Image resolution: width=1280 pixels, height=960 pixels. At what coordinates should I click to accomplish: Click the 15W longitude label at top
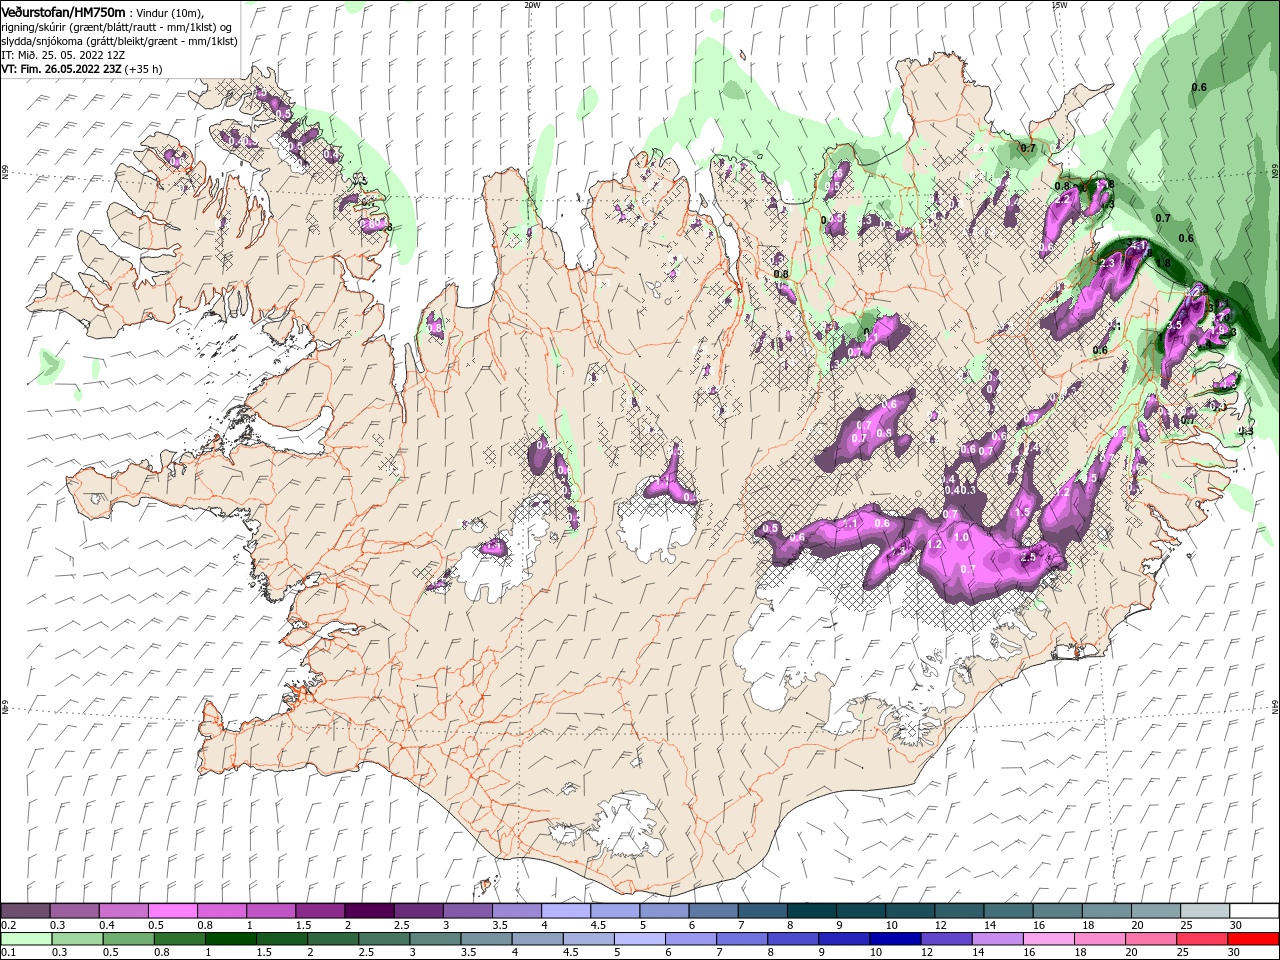(x=1059, y=4)
